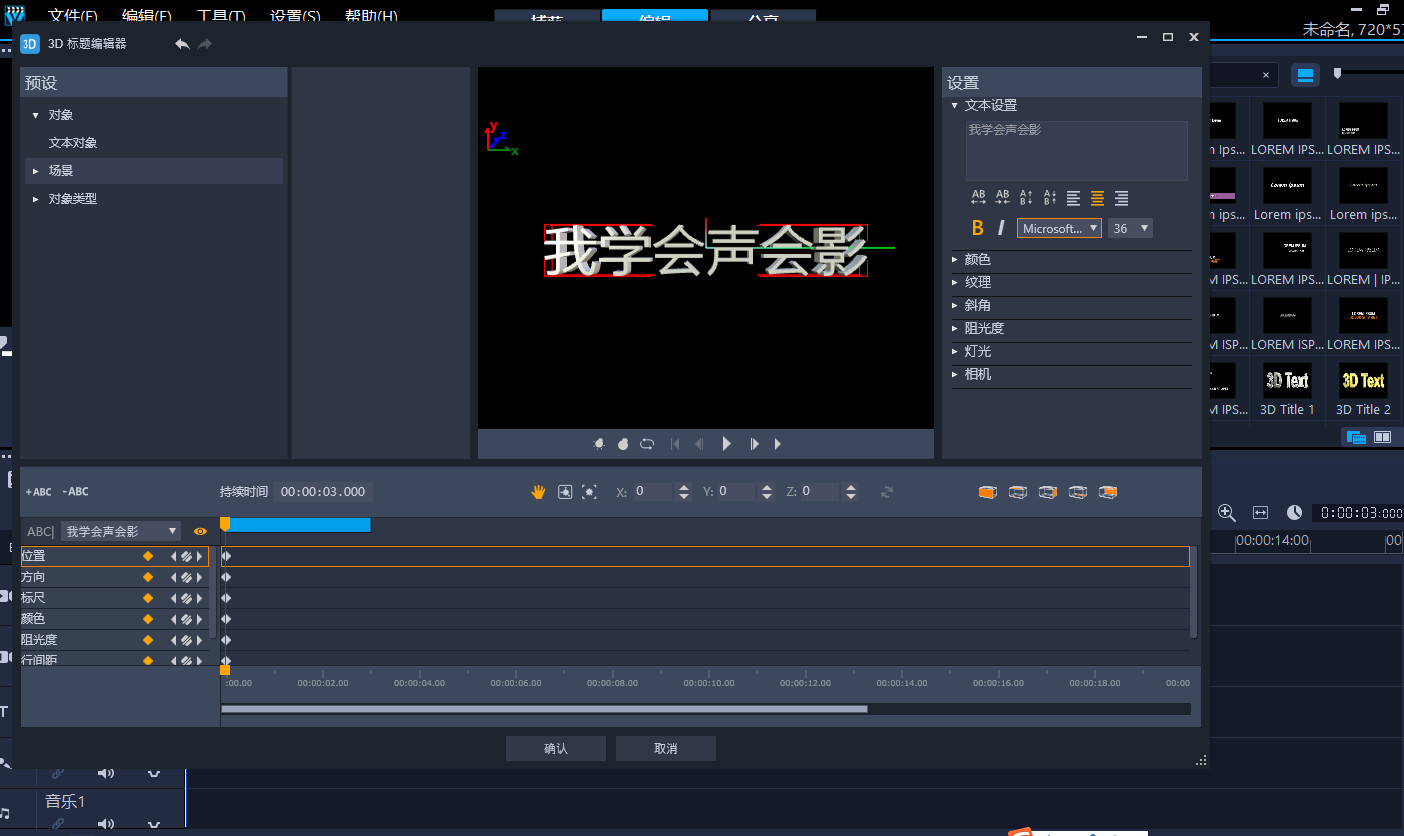
Task: Toggle eye visibility of text object
Action: [200, 531]
